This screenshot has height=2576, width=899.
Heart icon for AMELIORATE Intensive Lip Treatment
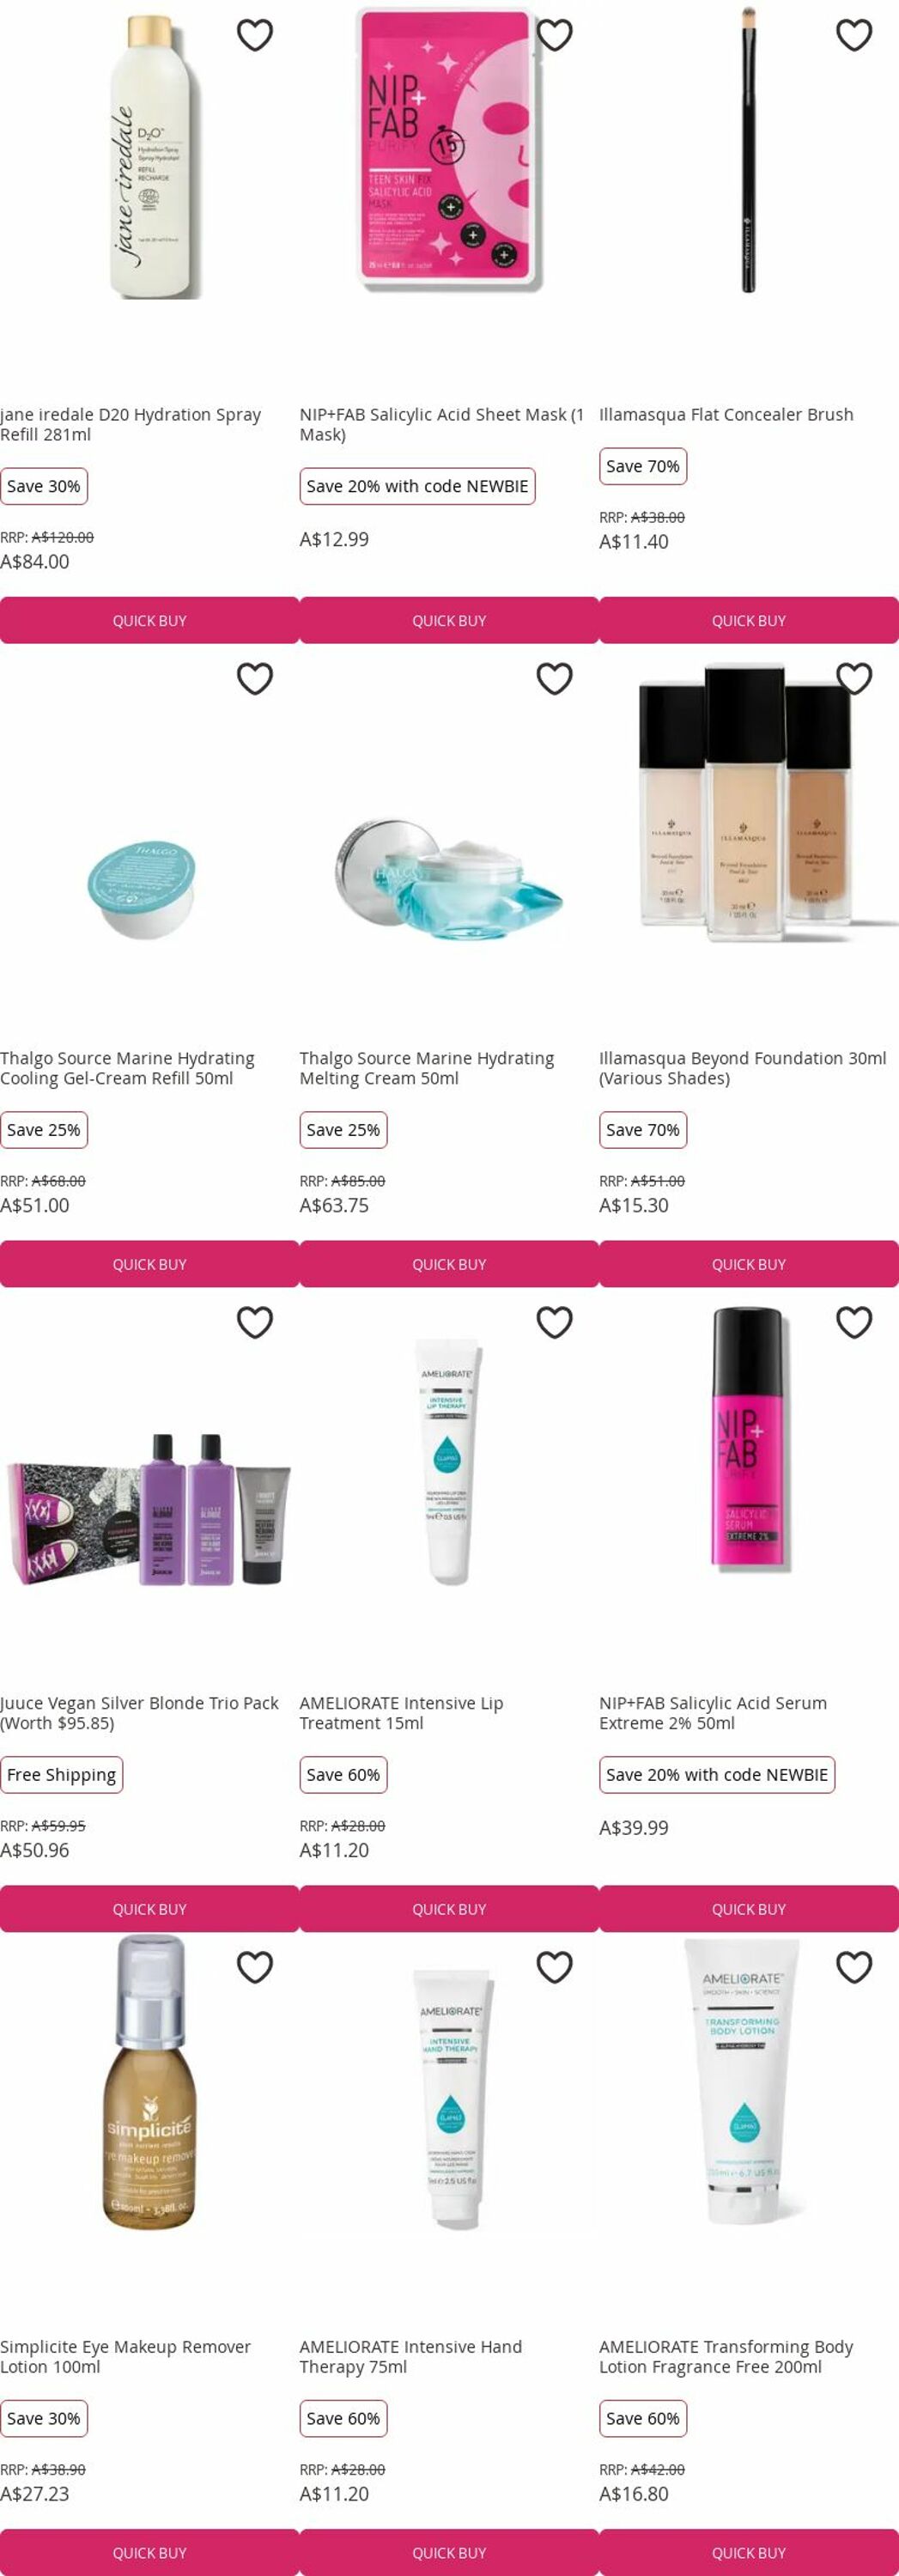[x=555, y=1323]
